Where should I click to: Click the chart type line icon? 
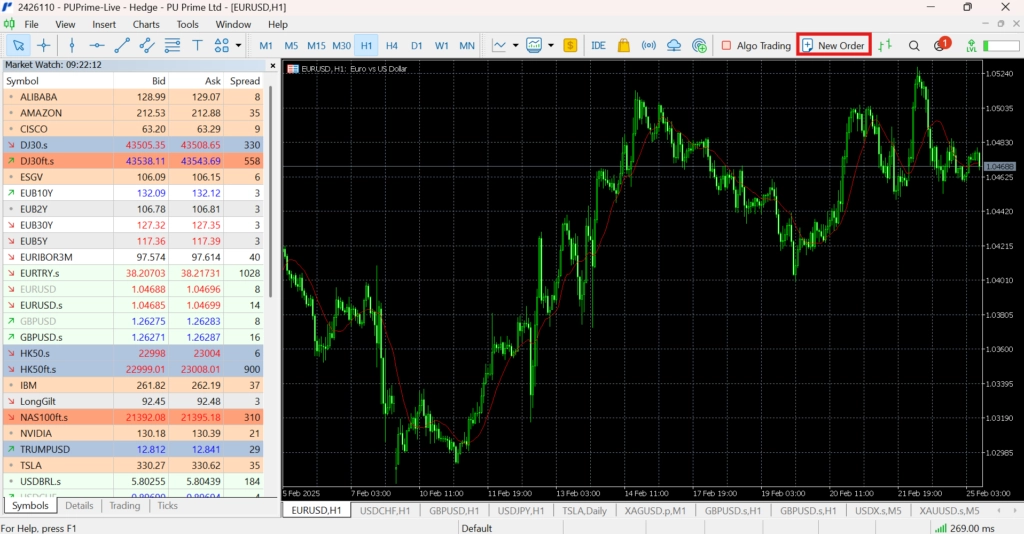point(499,46)
